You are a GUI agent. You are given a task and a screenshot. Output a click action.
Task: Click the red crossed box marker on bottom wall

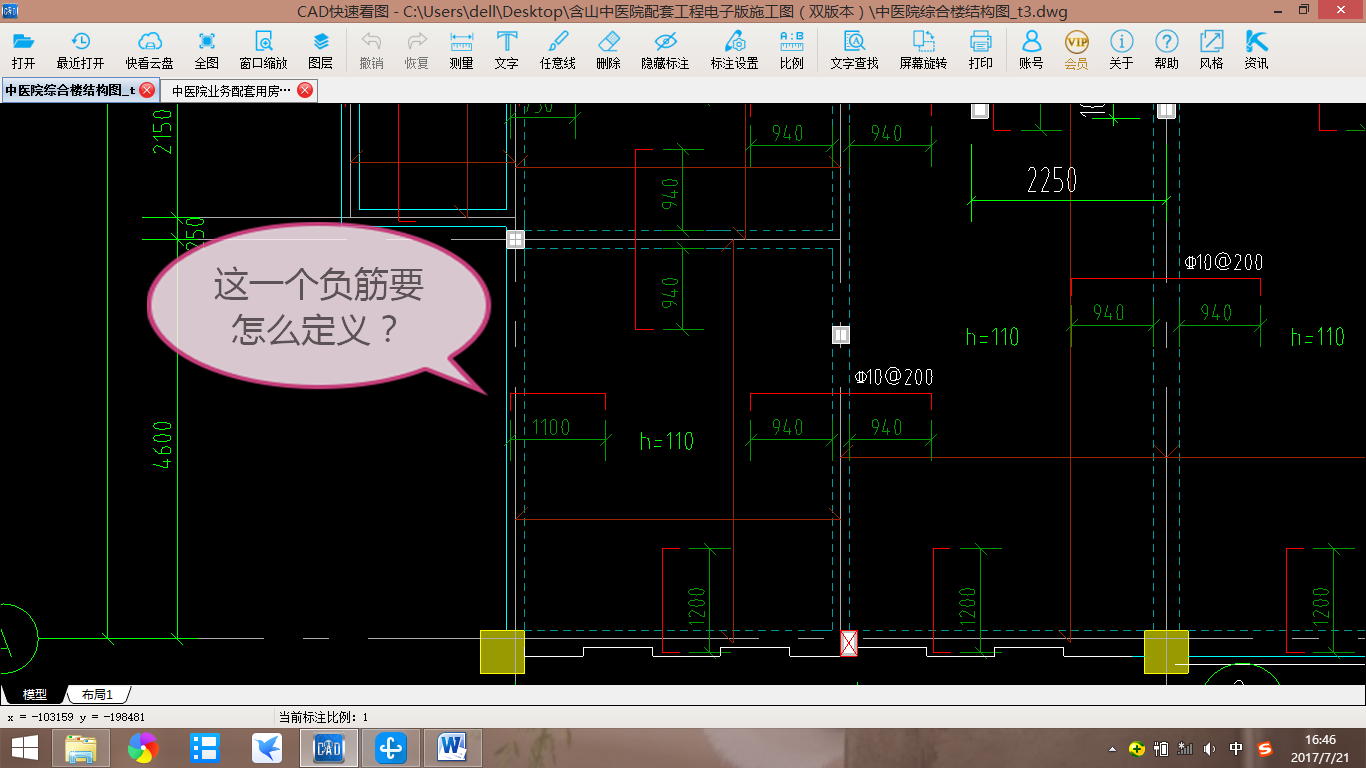(849, 643)
